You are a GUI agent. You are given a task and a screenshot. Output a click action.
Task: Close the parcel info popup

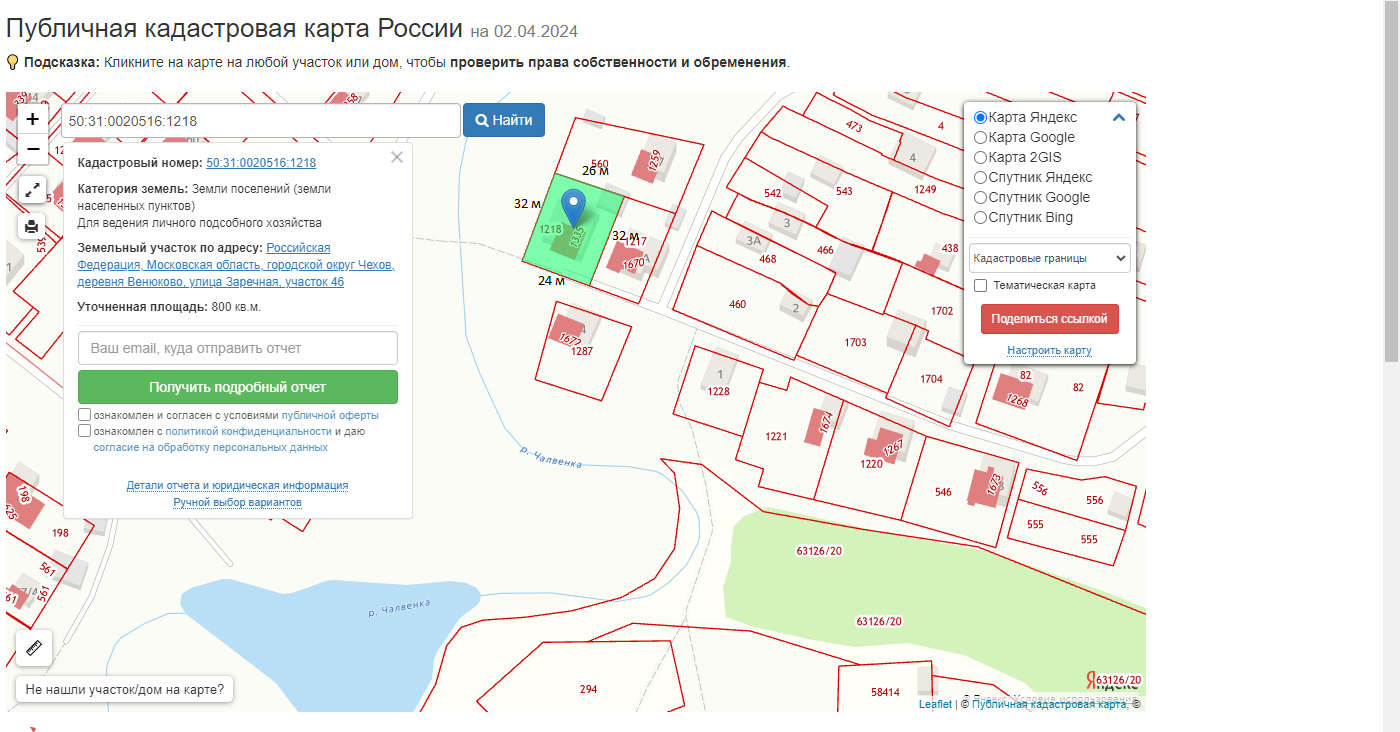(x=397, y=157)
